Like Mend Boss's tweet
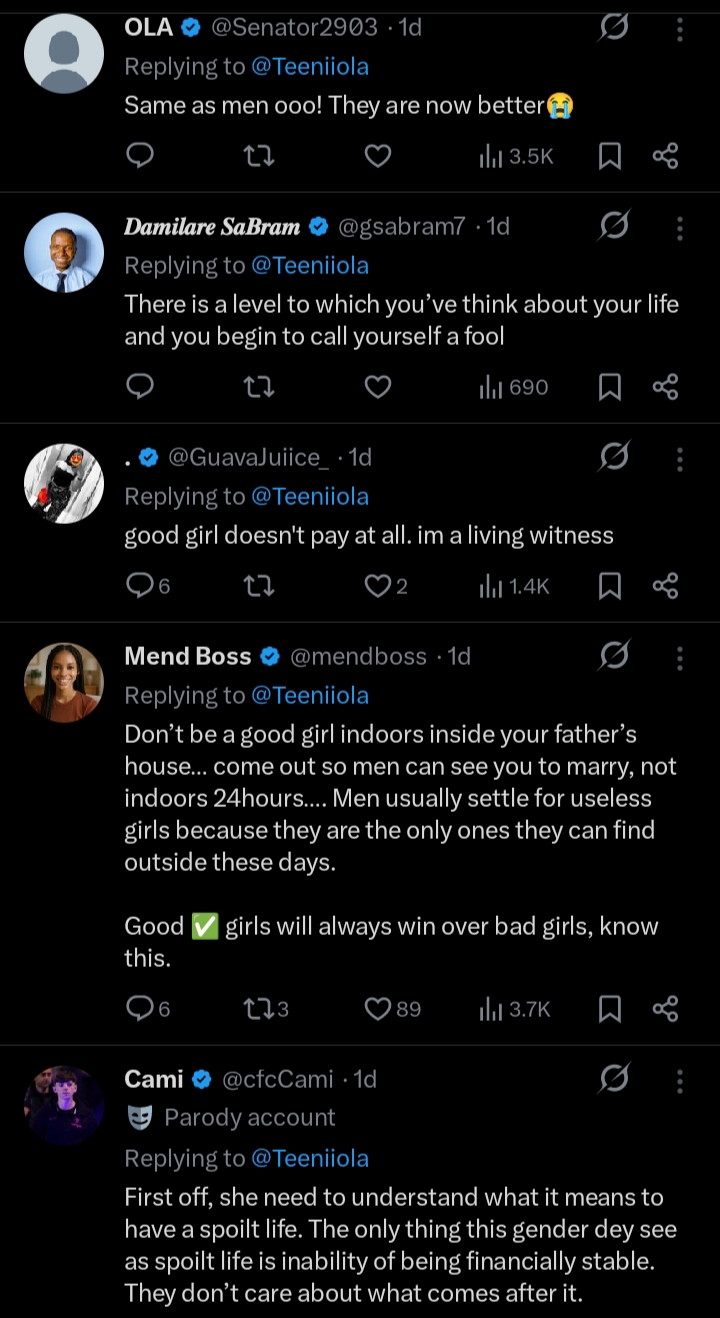 pyautogui.click(x=378, y=1009)
